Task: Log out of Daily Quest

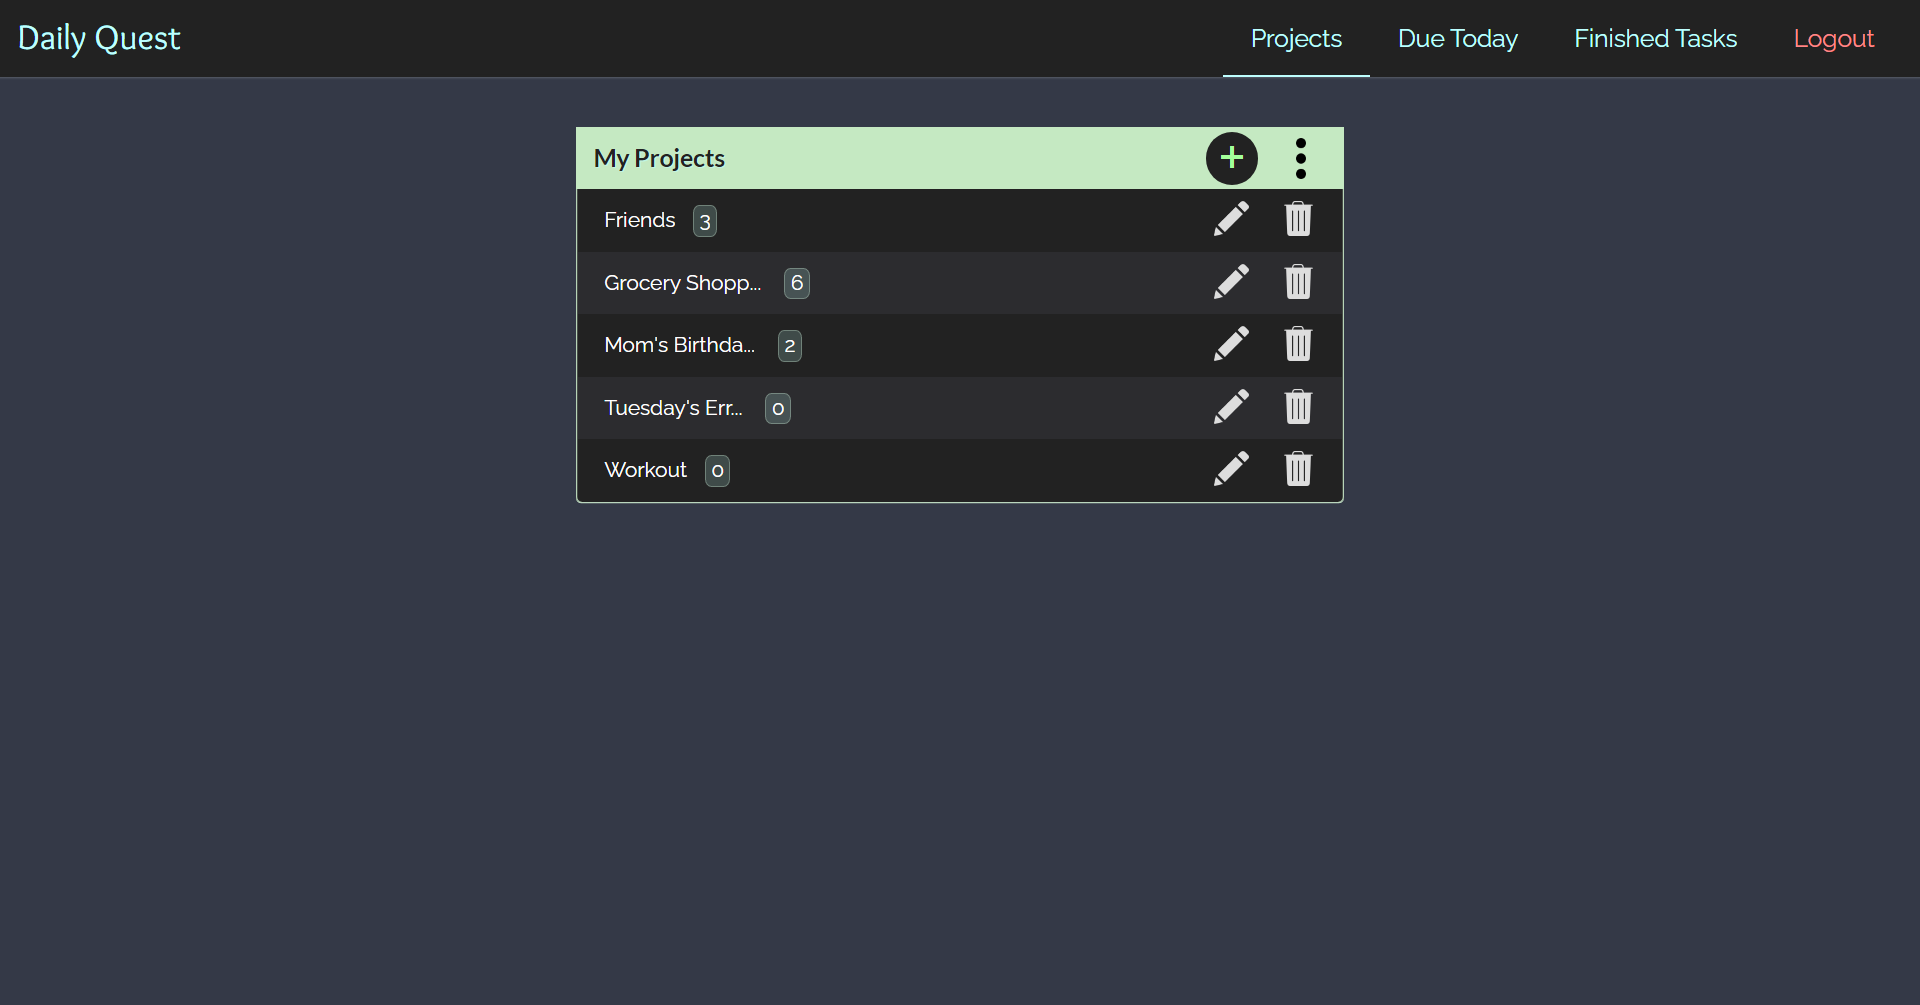Action: coord(1834,38)
